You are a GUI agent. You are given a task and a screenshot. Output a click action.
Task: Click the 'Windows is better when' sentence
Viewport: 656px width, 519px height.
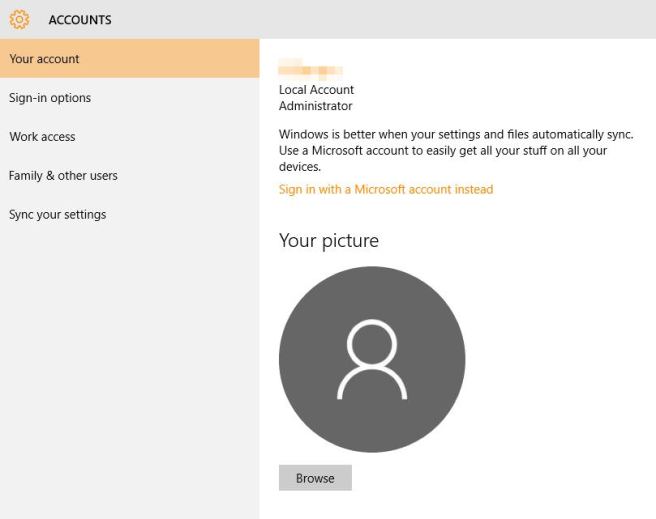tap(456, 134)
